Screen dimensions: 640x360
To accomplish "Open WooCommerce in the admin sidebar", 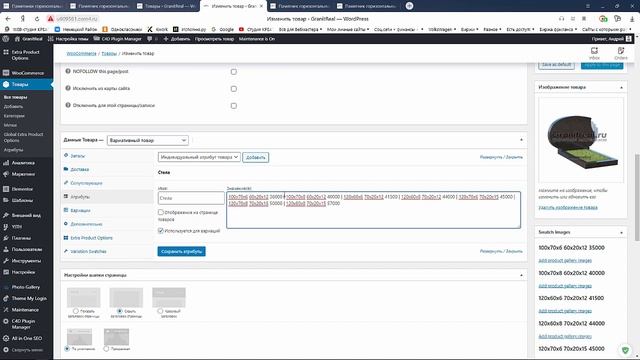I will [x=27, y=73].
